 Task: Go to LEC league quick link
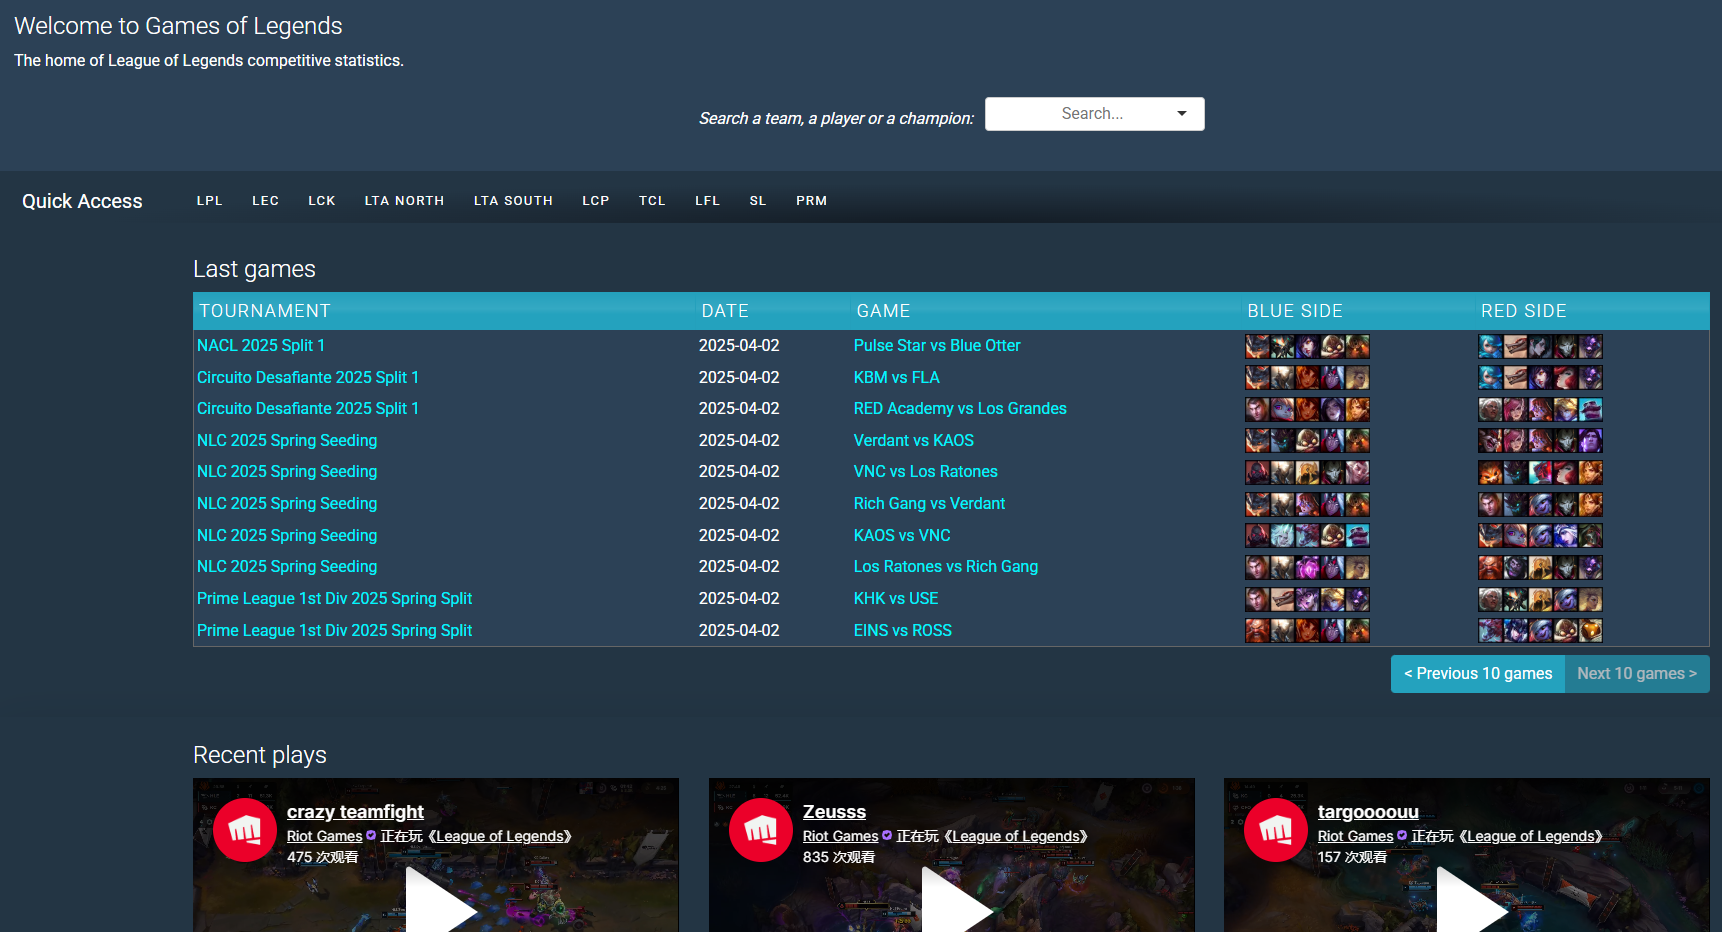tap(265, 201)
